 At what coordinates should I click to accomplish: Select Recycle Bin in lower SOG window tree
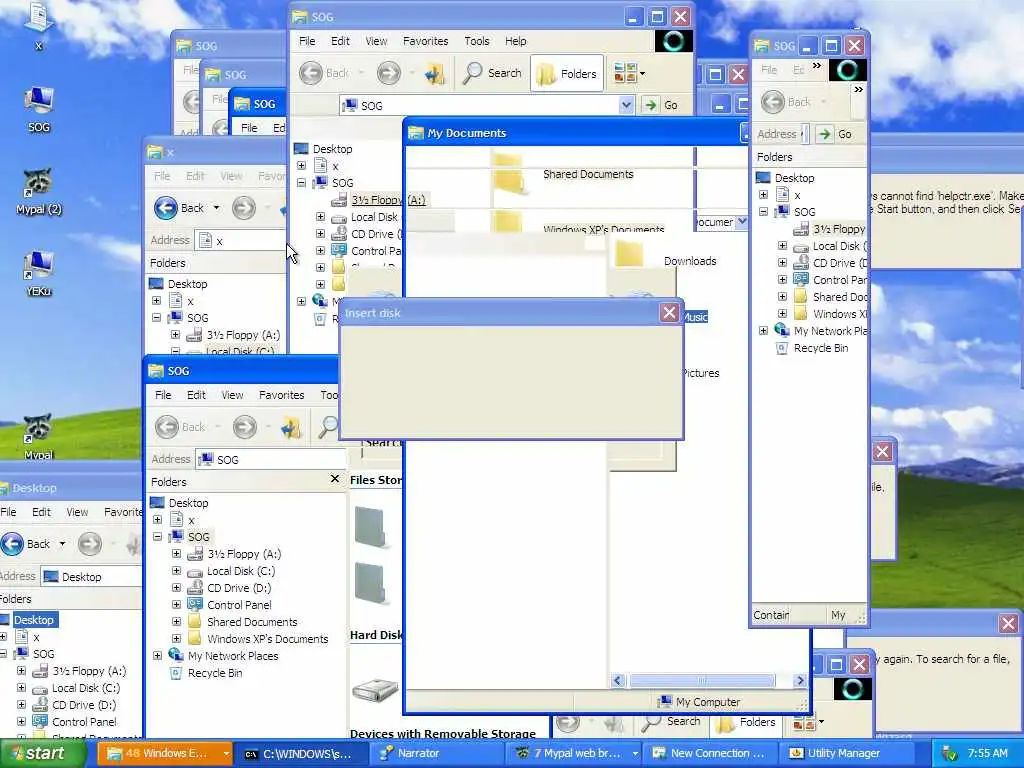pos(215,673)
